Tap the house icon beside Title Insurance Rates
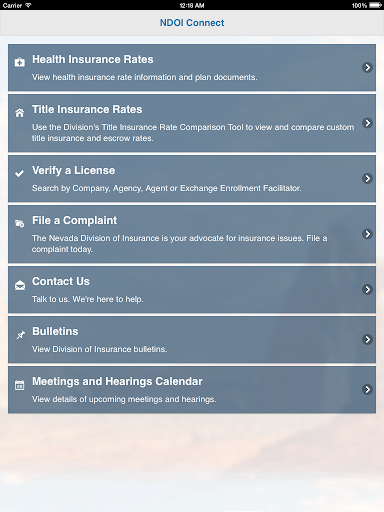 coord(20,113)
